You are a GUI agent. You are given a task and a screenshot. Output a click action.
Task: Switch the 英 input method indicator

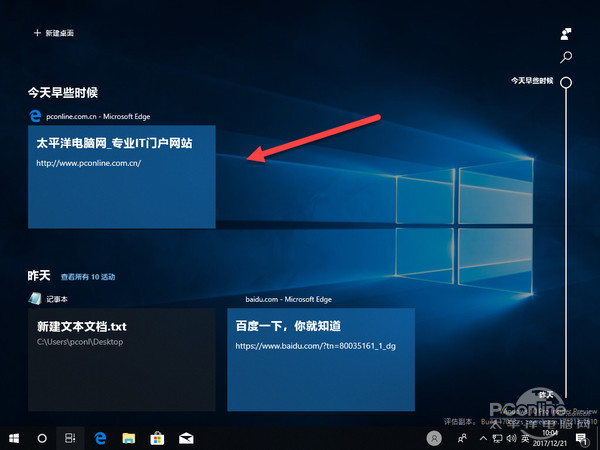click(x=525, y=438)
